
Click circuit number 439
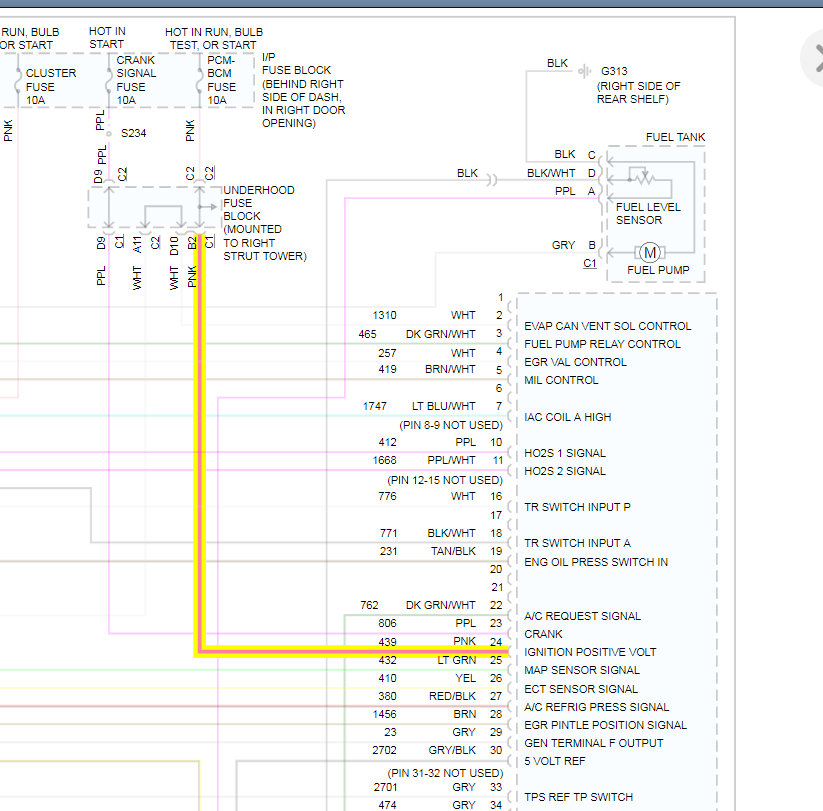coord(387,642)
